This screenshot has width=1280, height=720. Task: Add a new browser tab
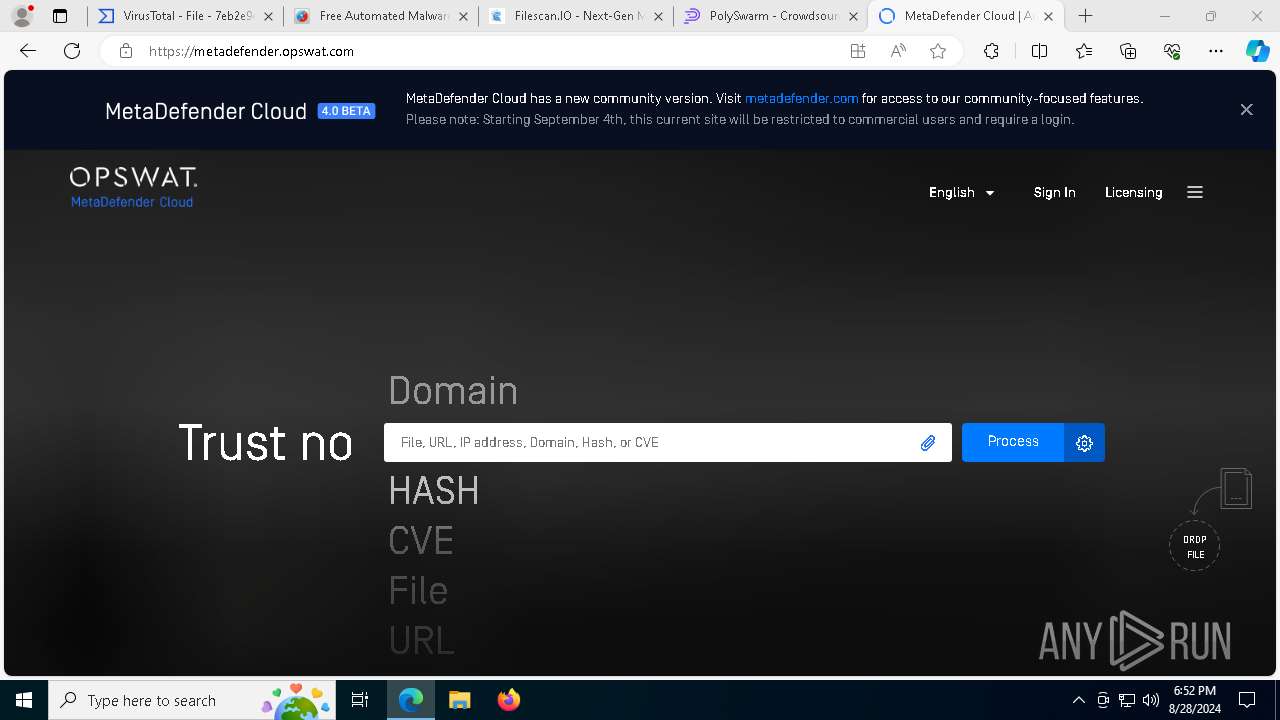coord(1085,16)
